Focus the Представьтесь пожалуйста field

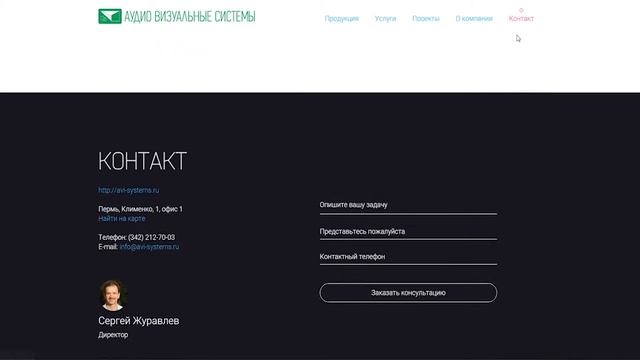click(x=408, y=232)
